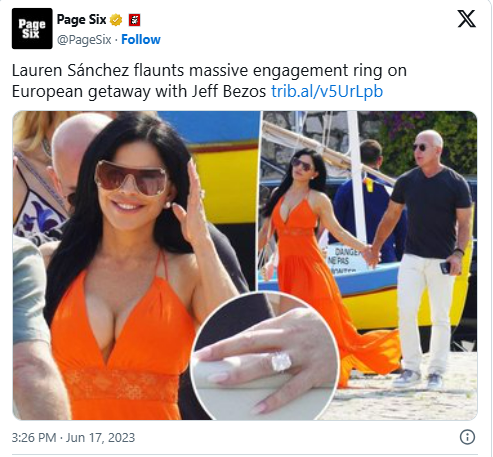493x457 pixels.
Task: Click the red affiliate badge icon
Action: 135,20
